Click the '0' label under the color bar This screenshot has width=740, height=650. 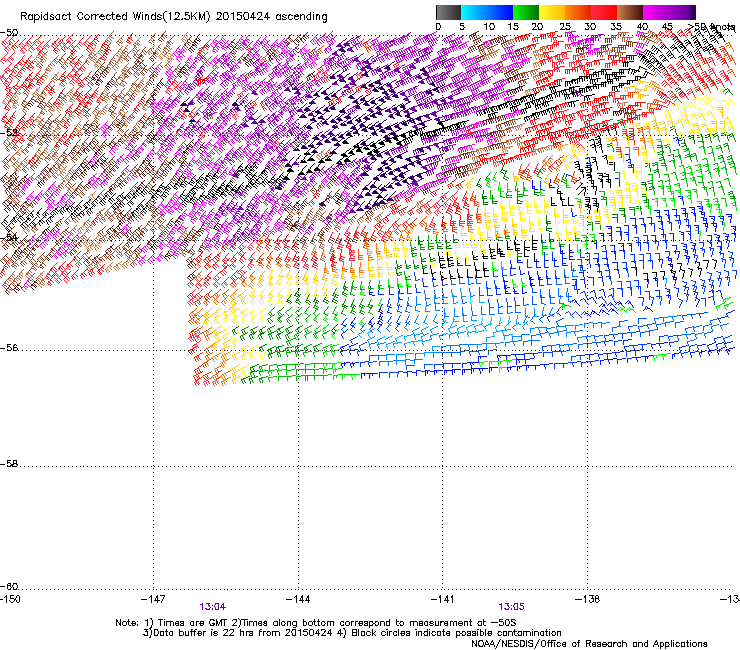point(438,27)
